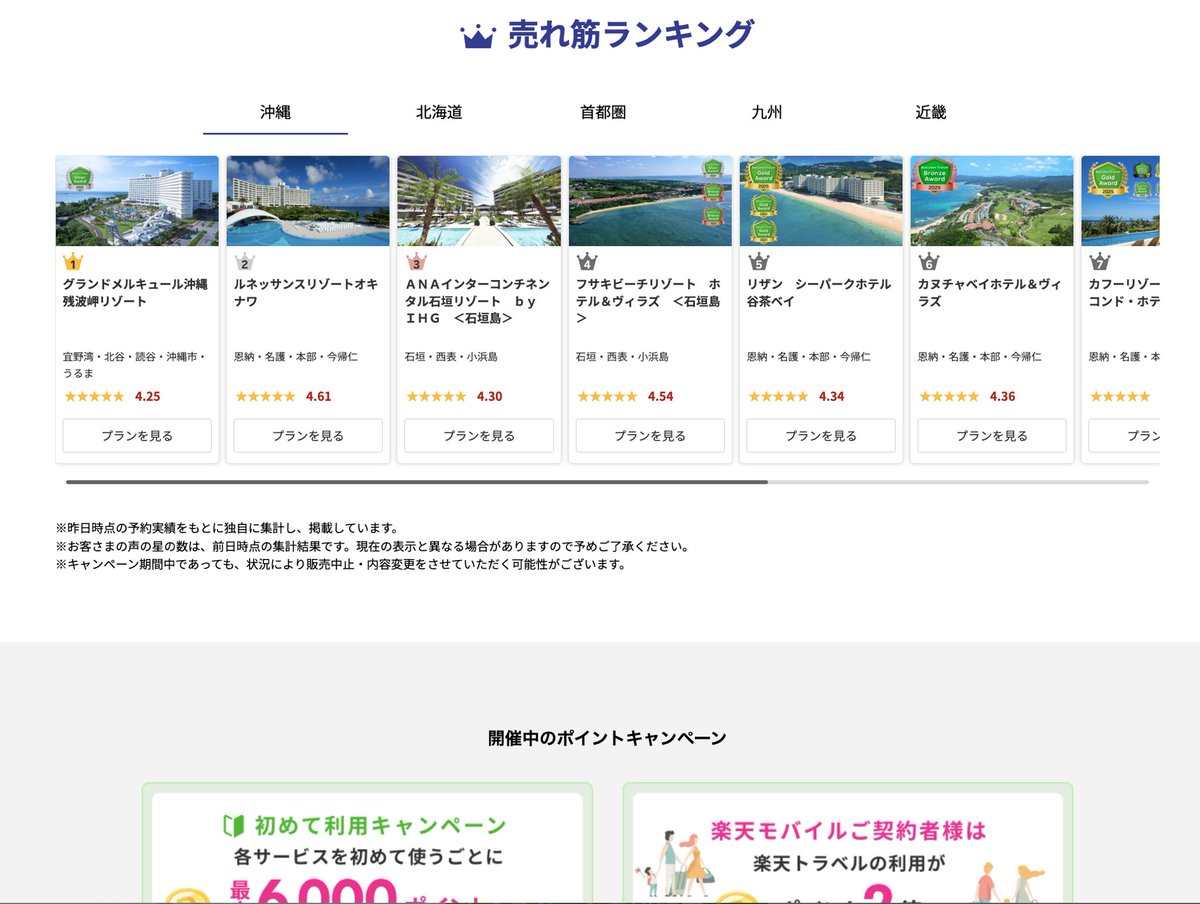The height and width of the screenshot is (904, 1200).
Task: Select the 沖縄 region tab
Action: tap(275, 113)
